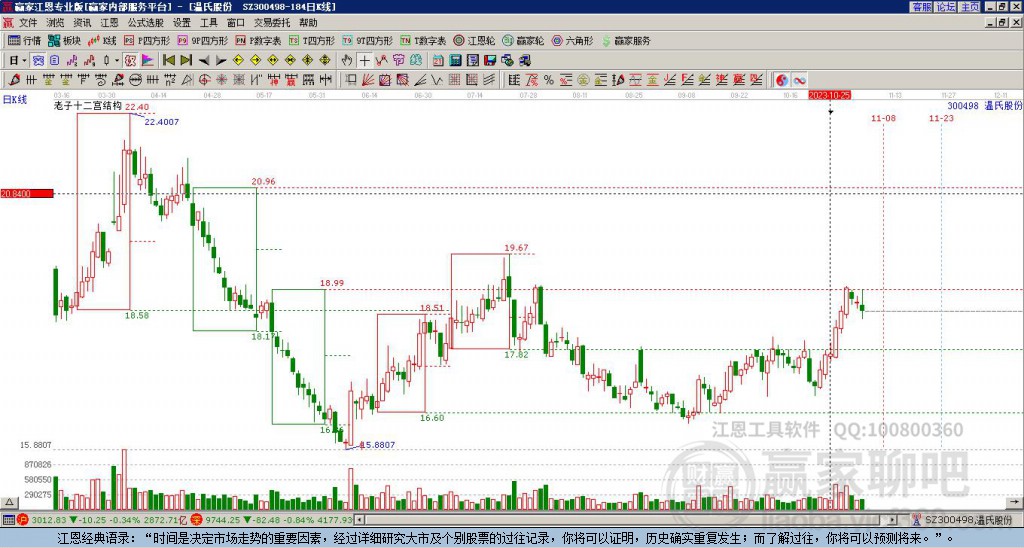Screen dimensions: 1024x548
Task: Click the 11-23 projected date line label
Action: pos(941,118)
